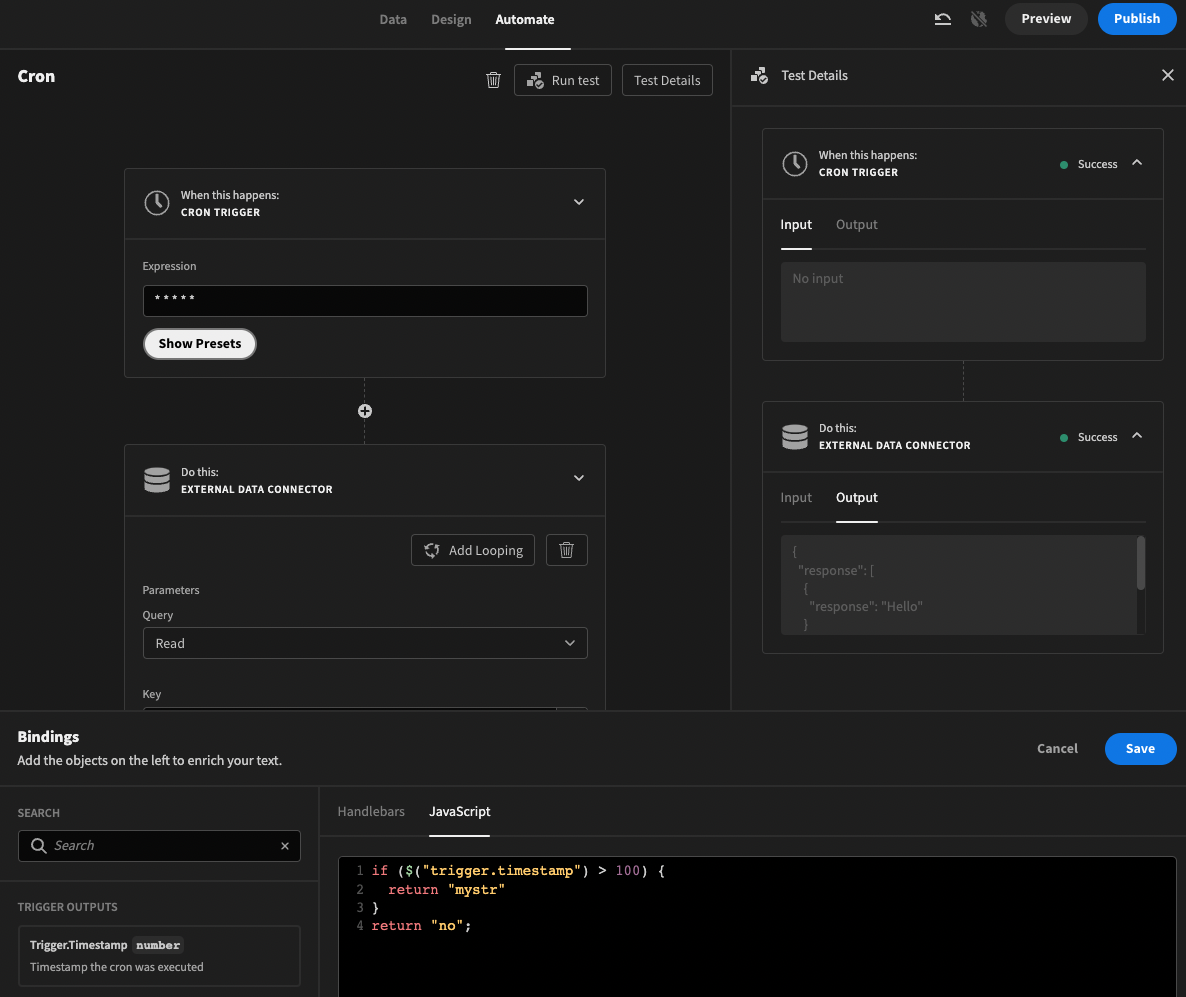Screen dimensions: 1186x997
Task: Click the plus icon to add a step
Action: click(x=365, y=411)
